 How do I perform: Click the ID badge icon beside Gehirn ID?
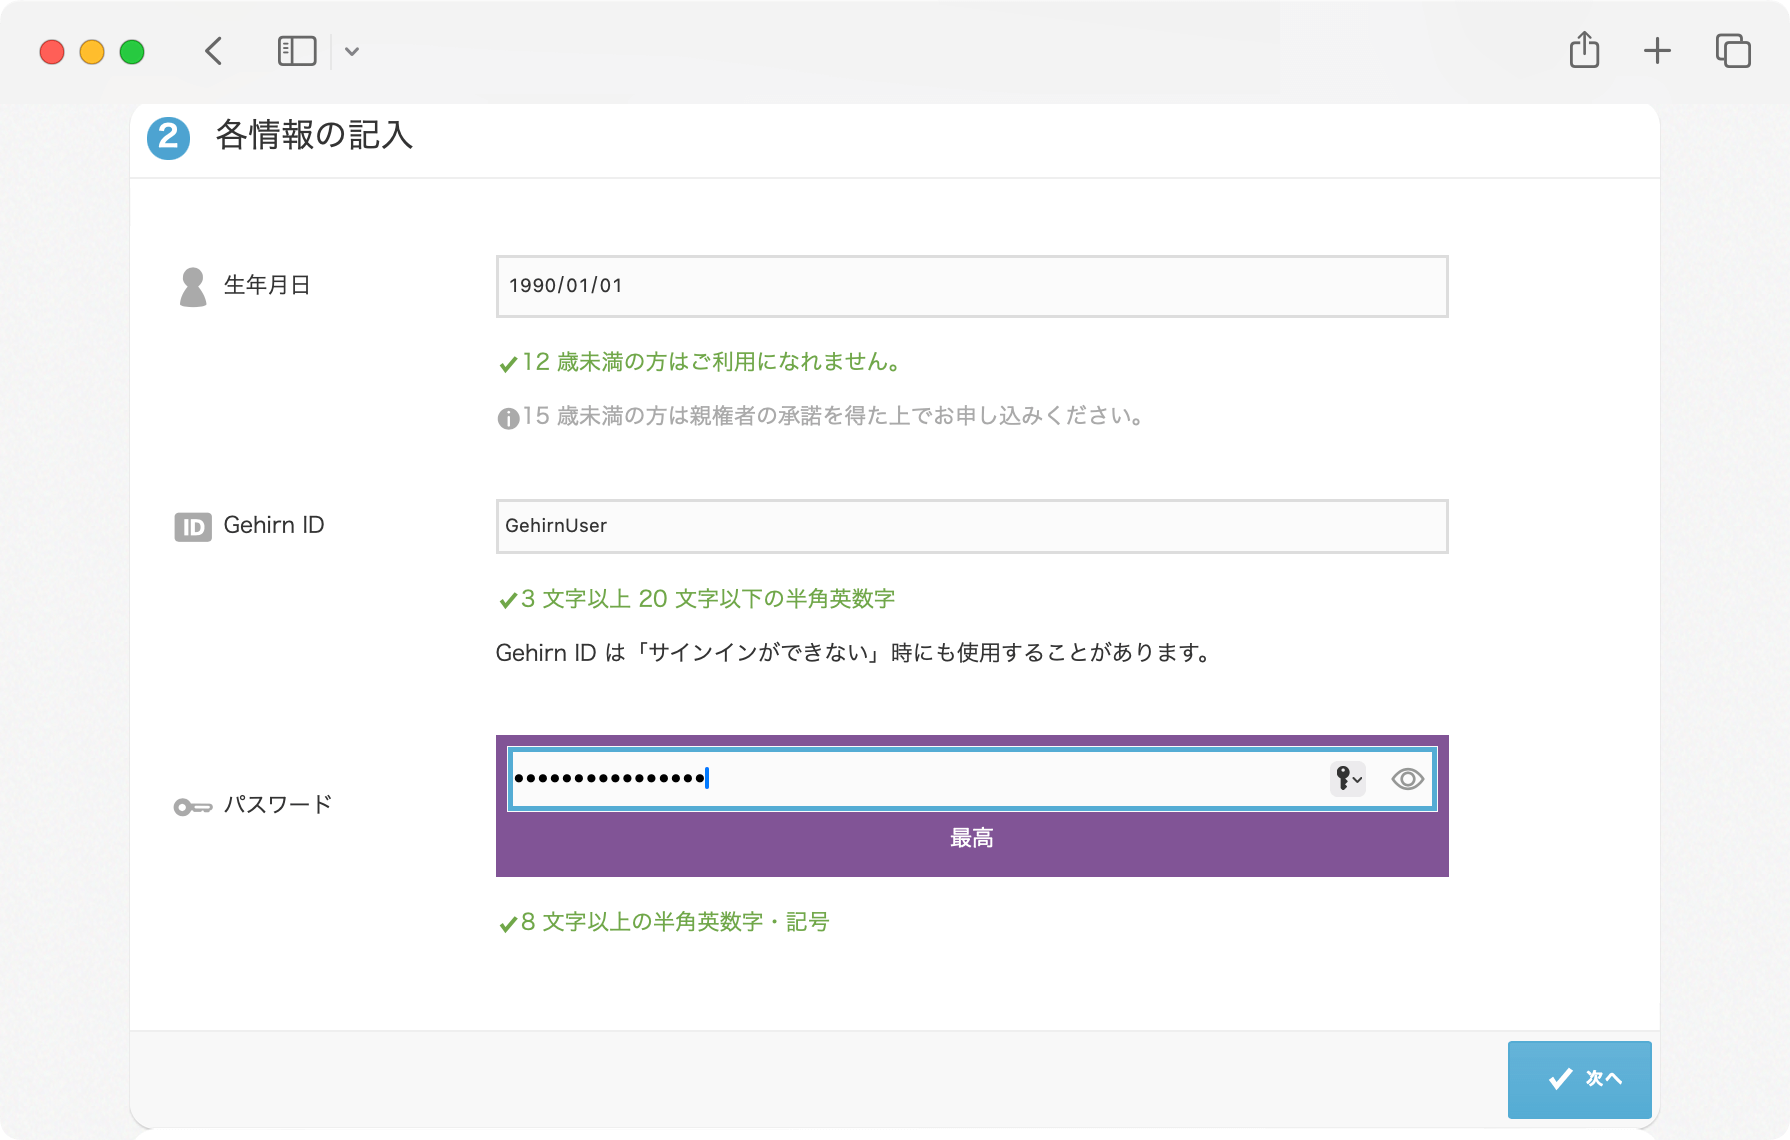click(x=191, y=525)
